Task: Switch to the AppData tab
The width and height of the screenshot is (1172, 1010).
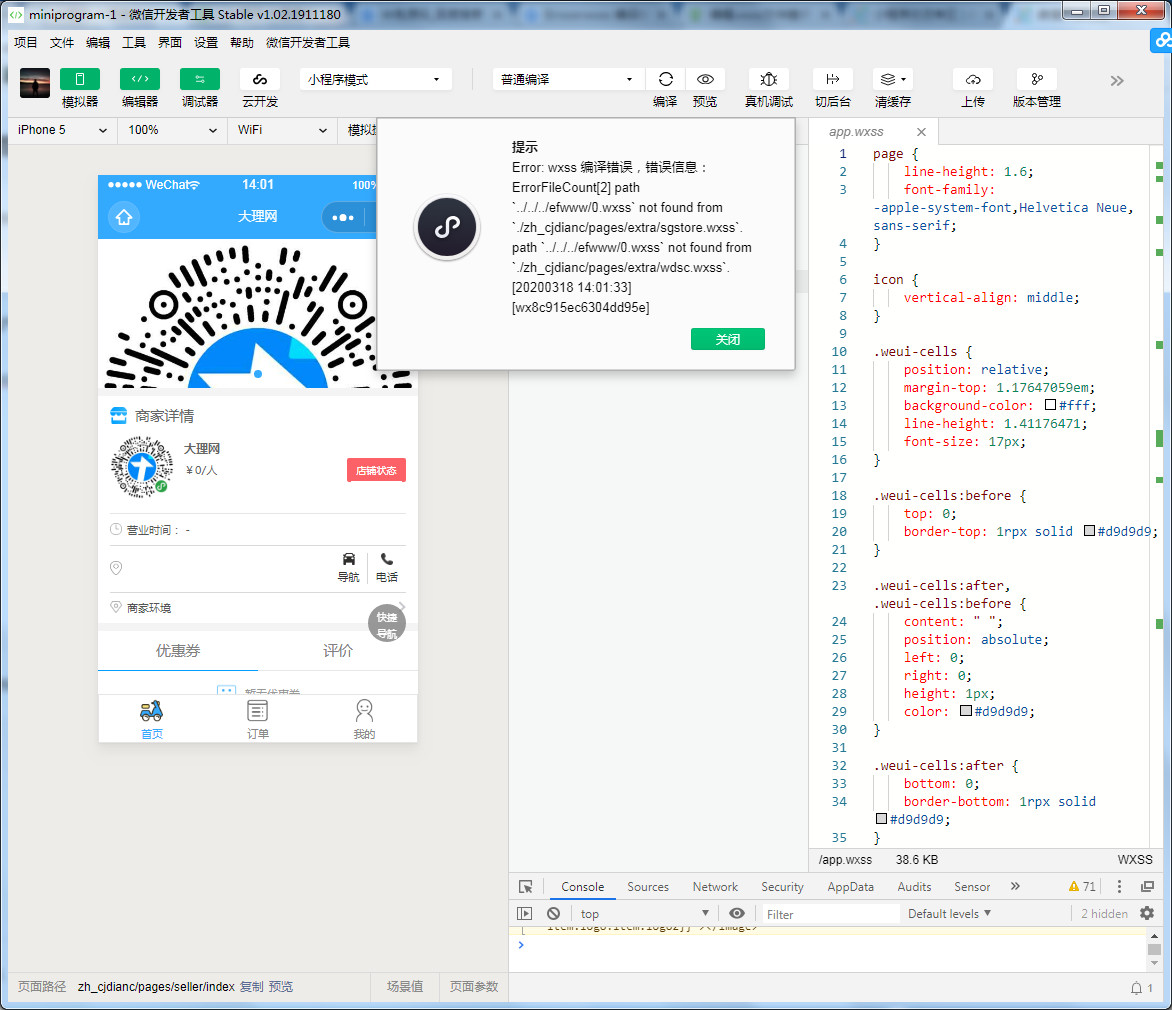Action: point(850,887)
